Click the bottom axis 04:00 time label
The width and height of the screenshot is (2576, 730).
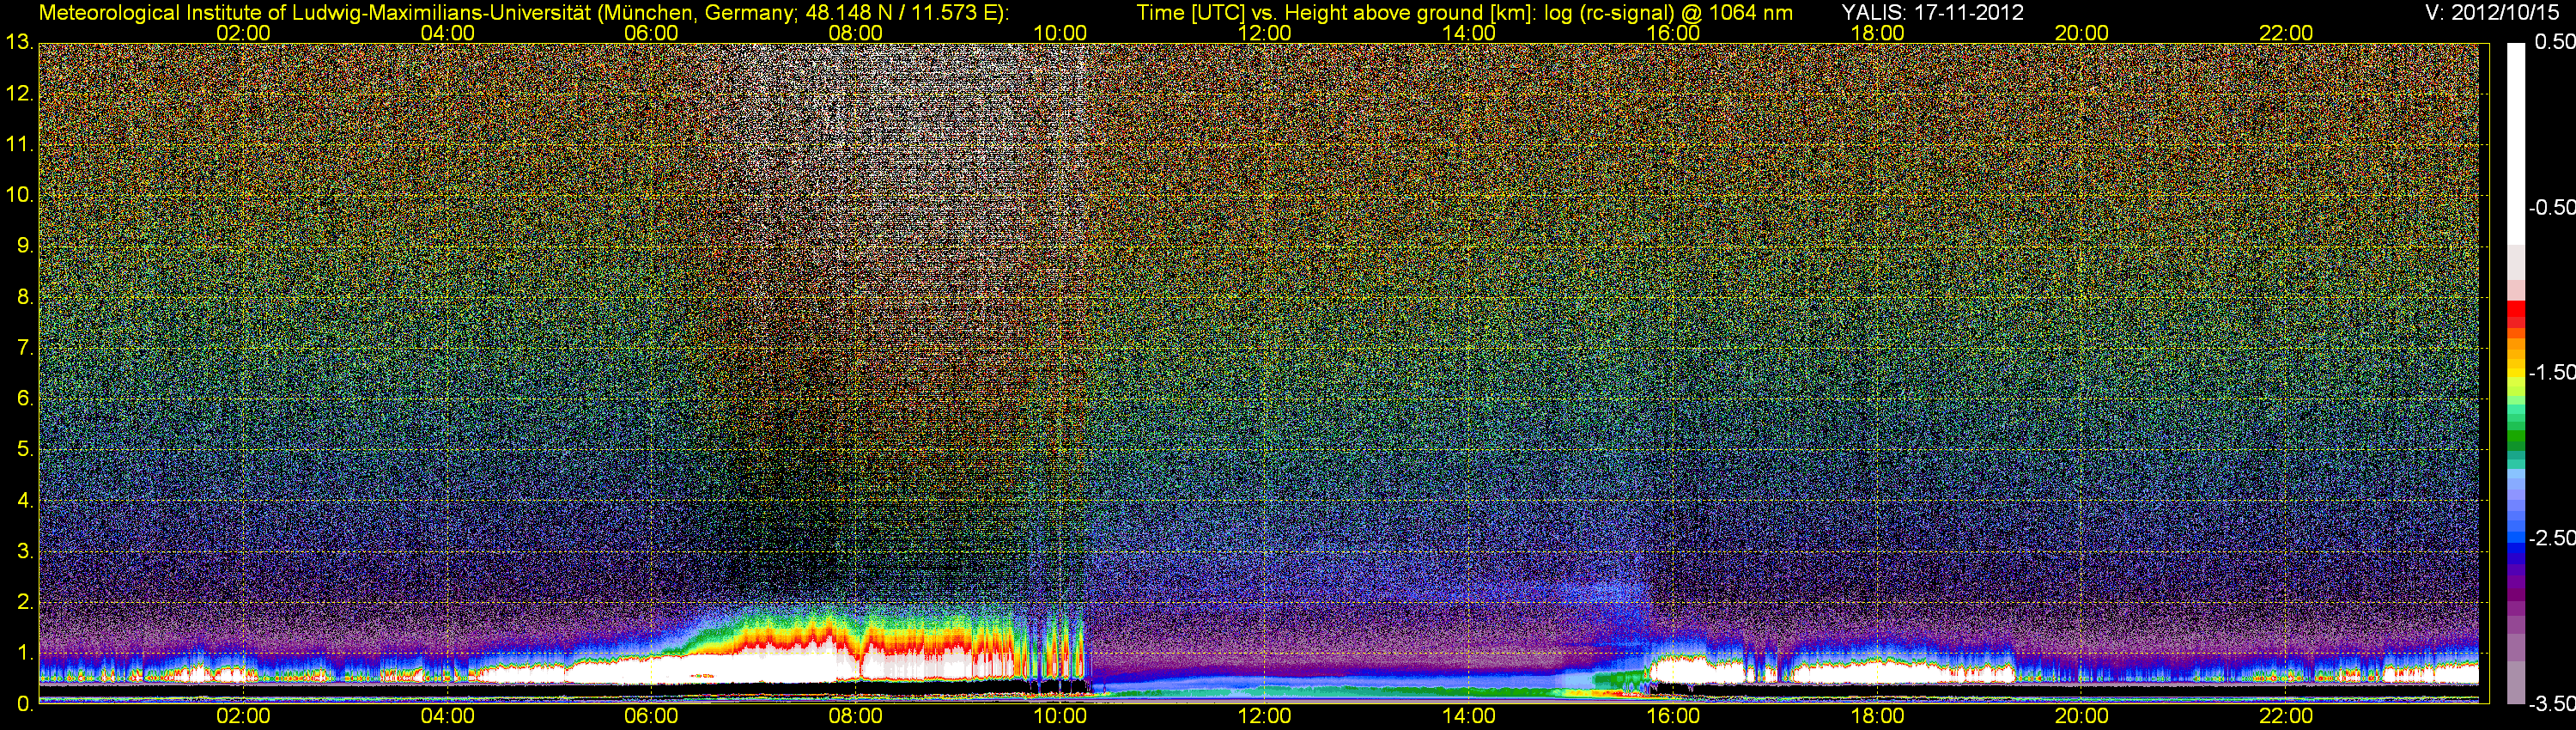click(x=447, y=716)
